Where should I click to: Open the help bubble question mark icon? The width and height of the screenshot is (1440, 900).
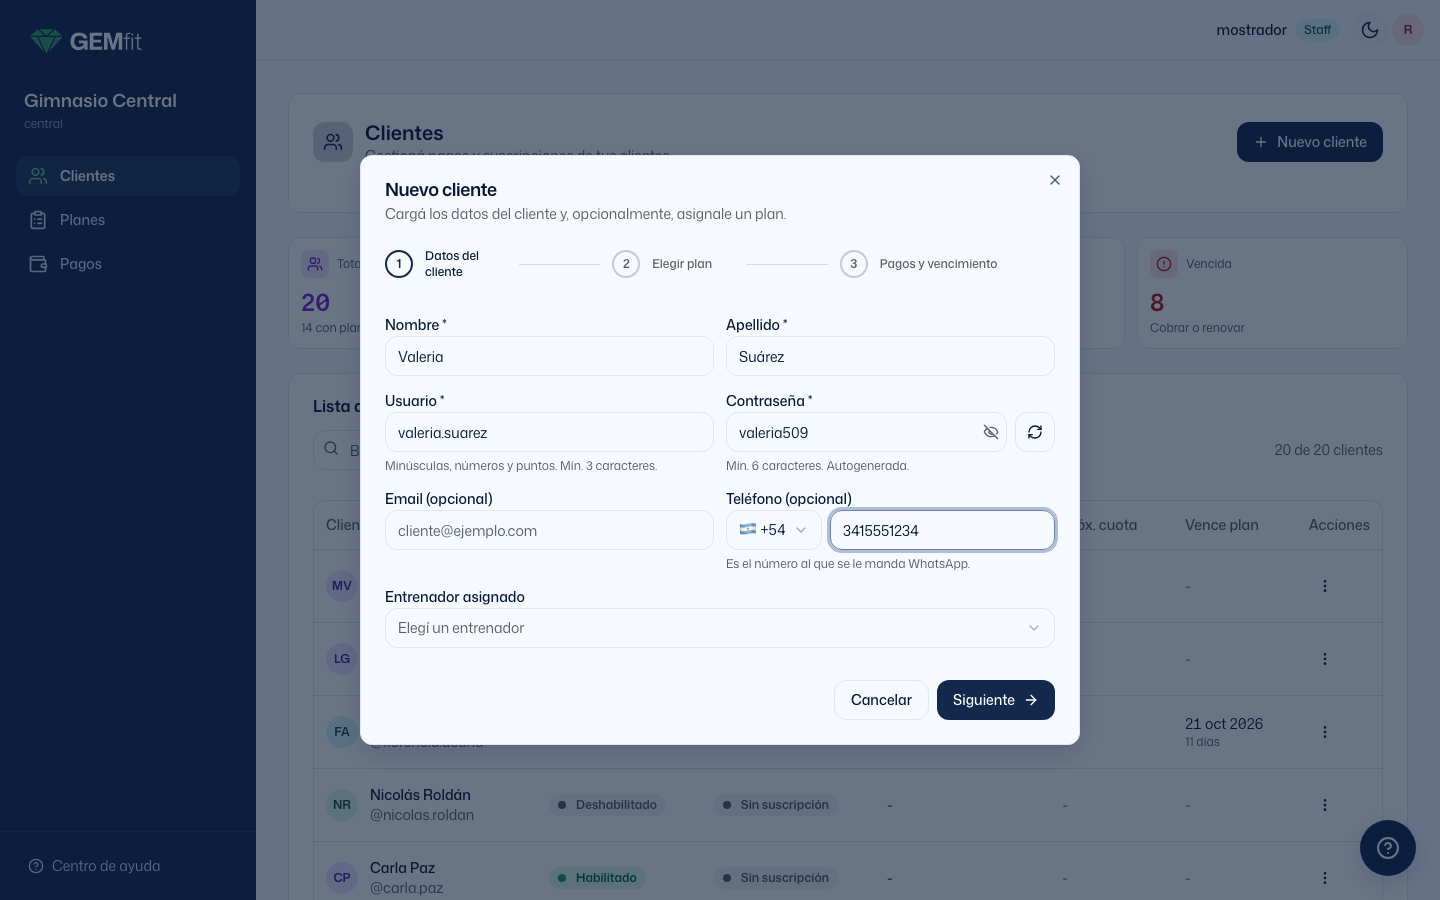coord(1388,848)
